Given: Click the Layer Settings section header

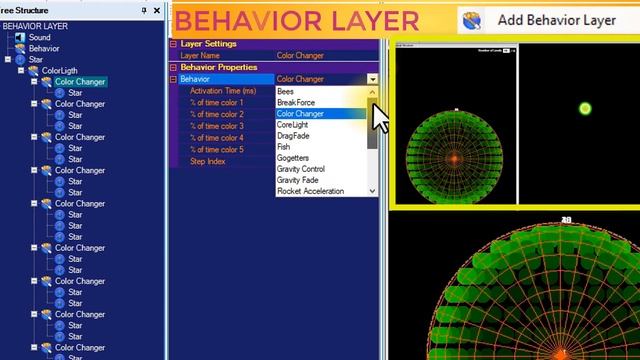Looking at the screenshot, I should [208, 44].
